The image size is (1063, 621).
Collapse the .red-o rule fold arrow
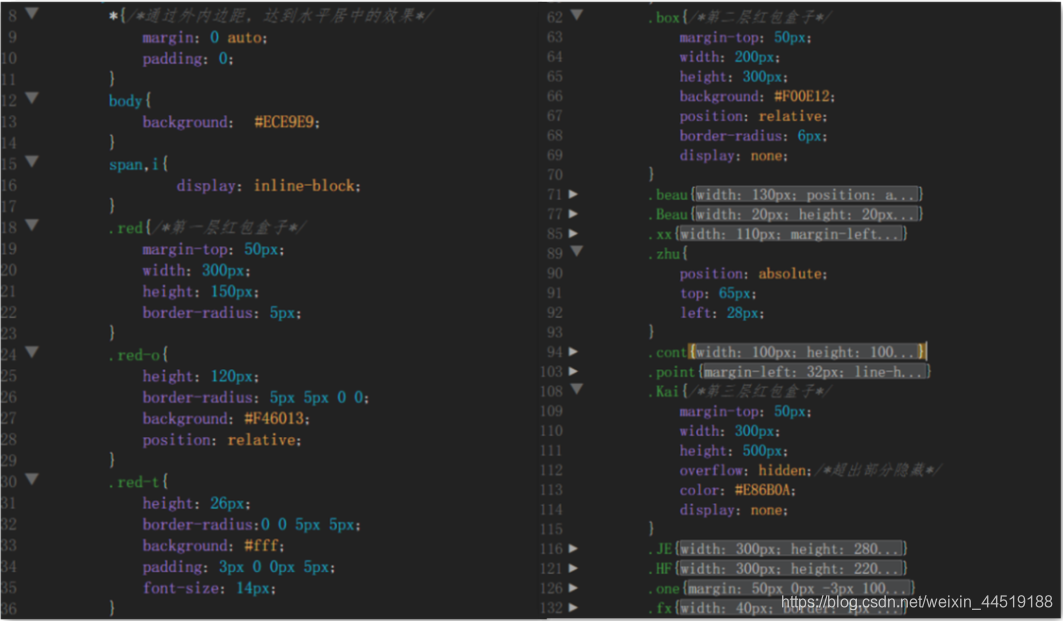[x=32, y=351]
